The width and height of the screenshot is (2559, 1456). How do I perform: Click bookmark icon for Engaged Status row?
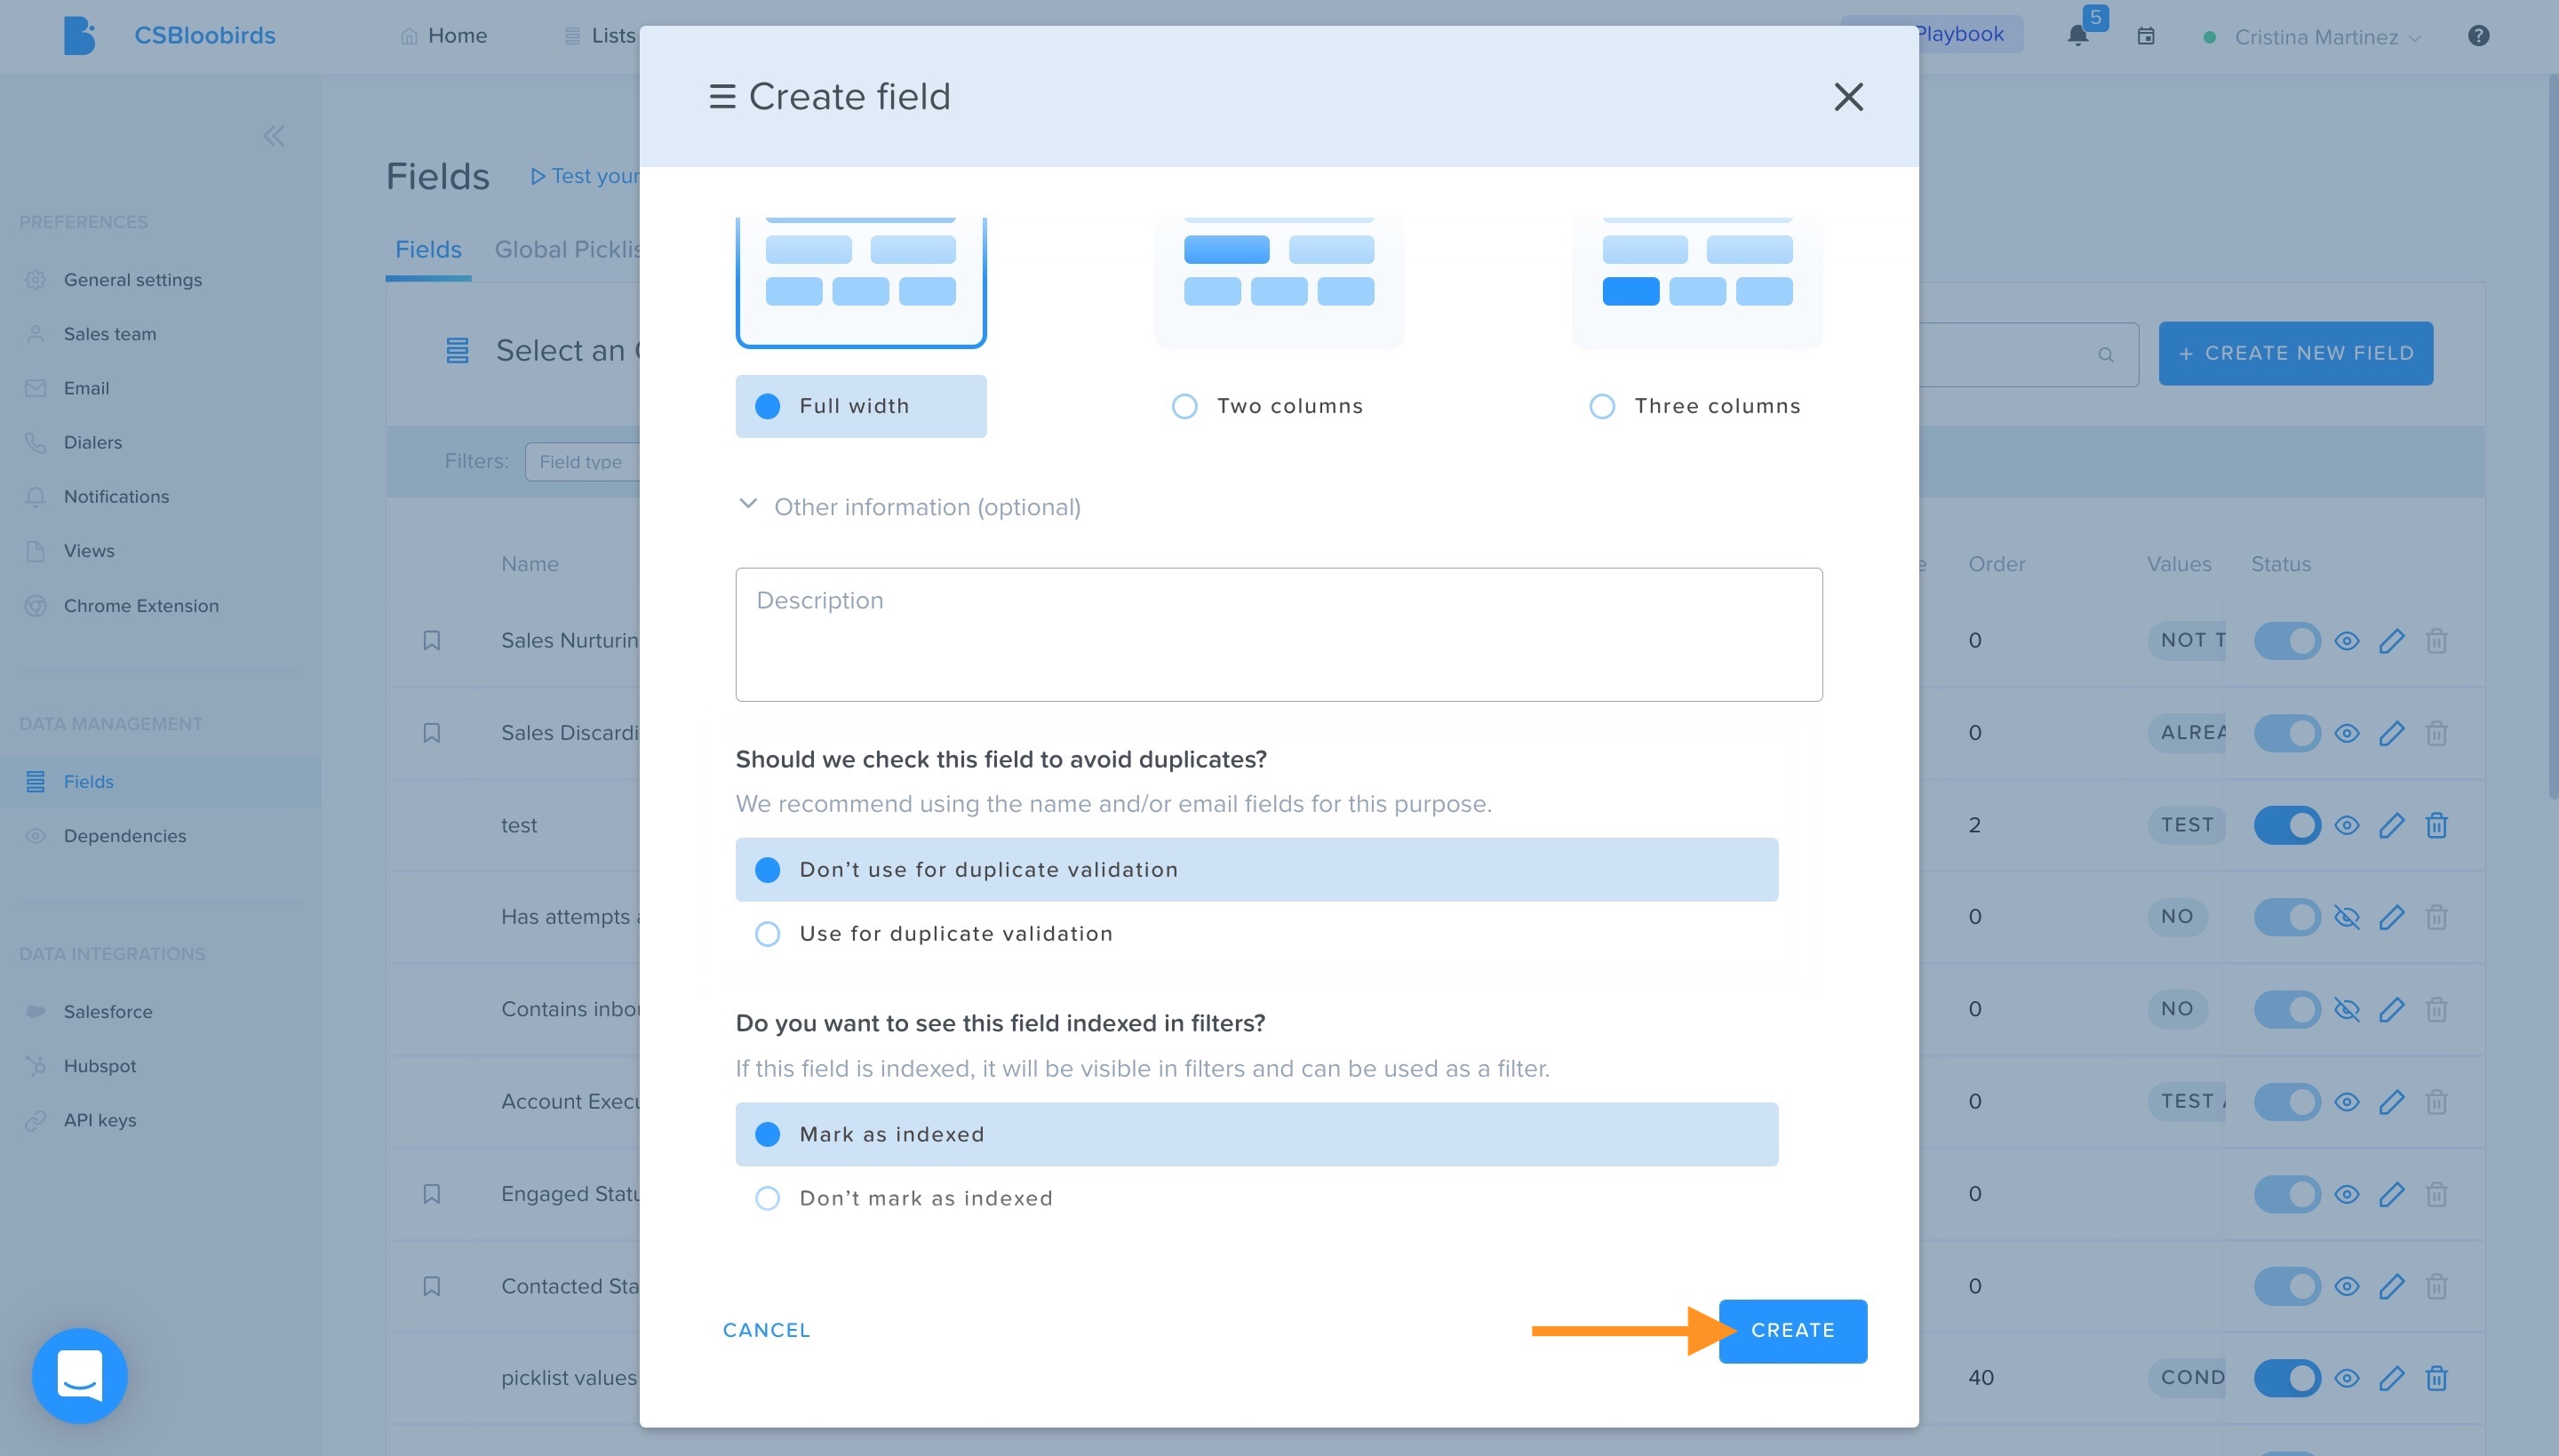tap(431, 1194)
